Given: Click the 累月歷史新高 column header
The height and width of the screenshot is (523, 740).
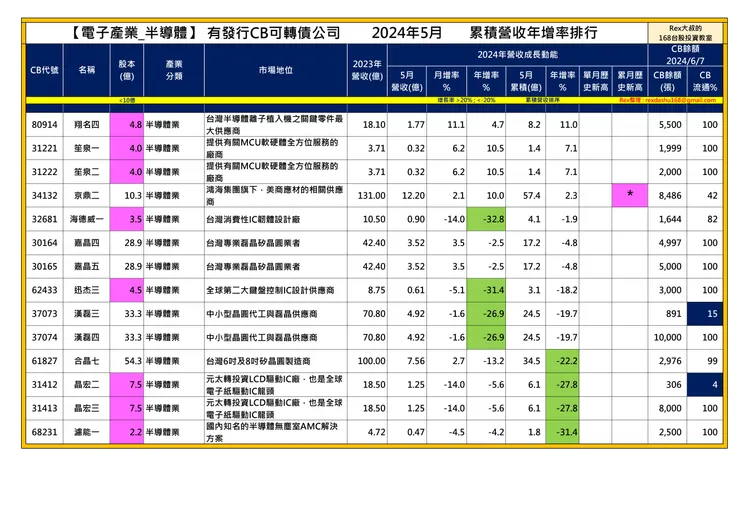Looking at the screenshot, I should pos(630,81).
